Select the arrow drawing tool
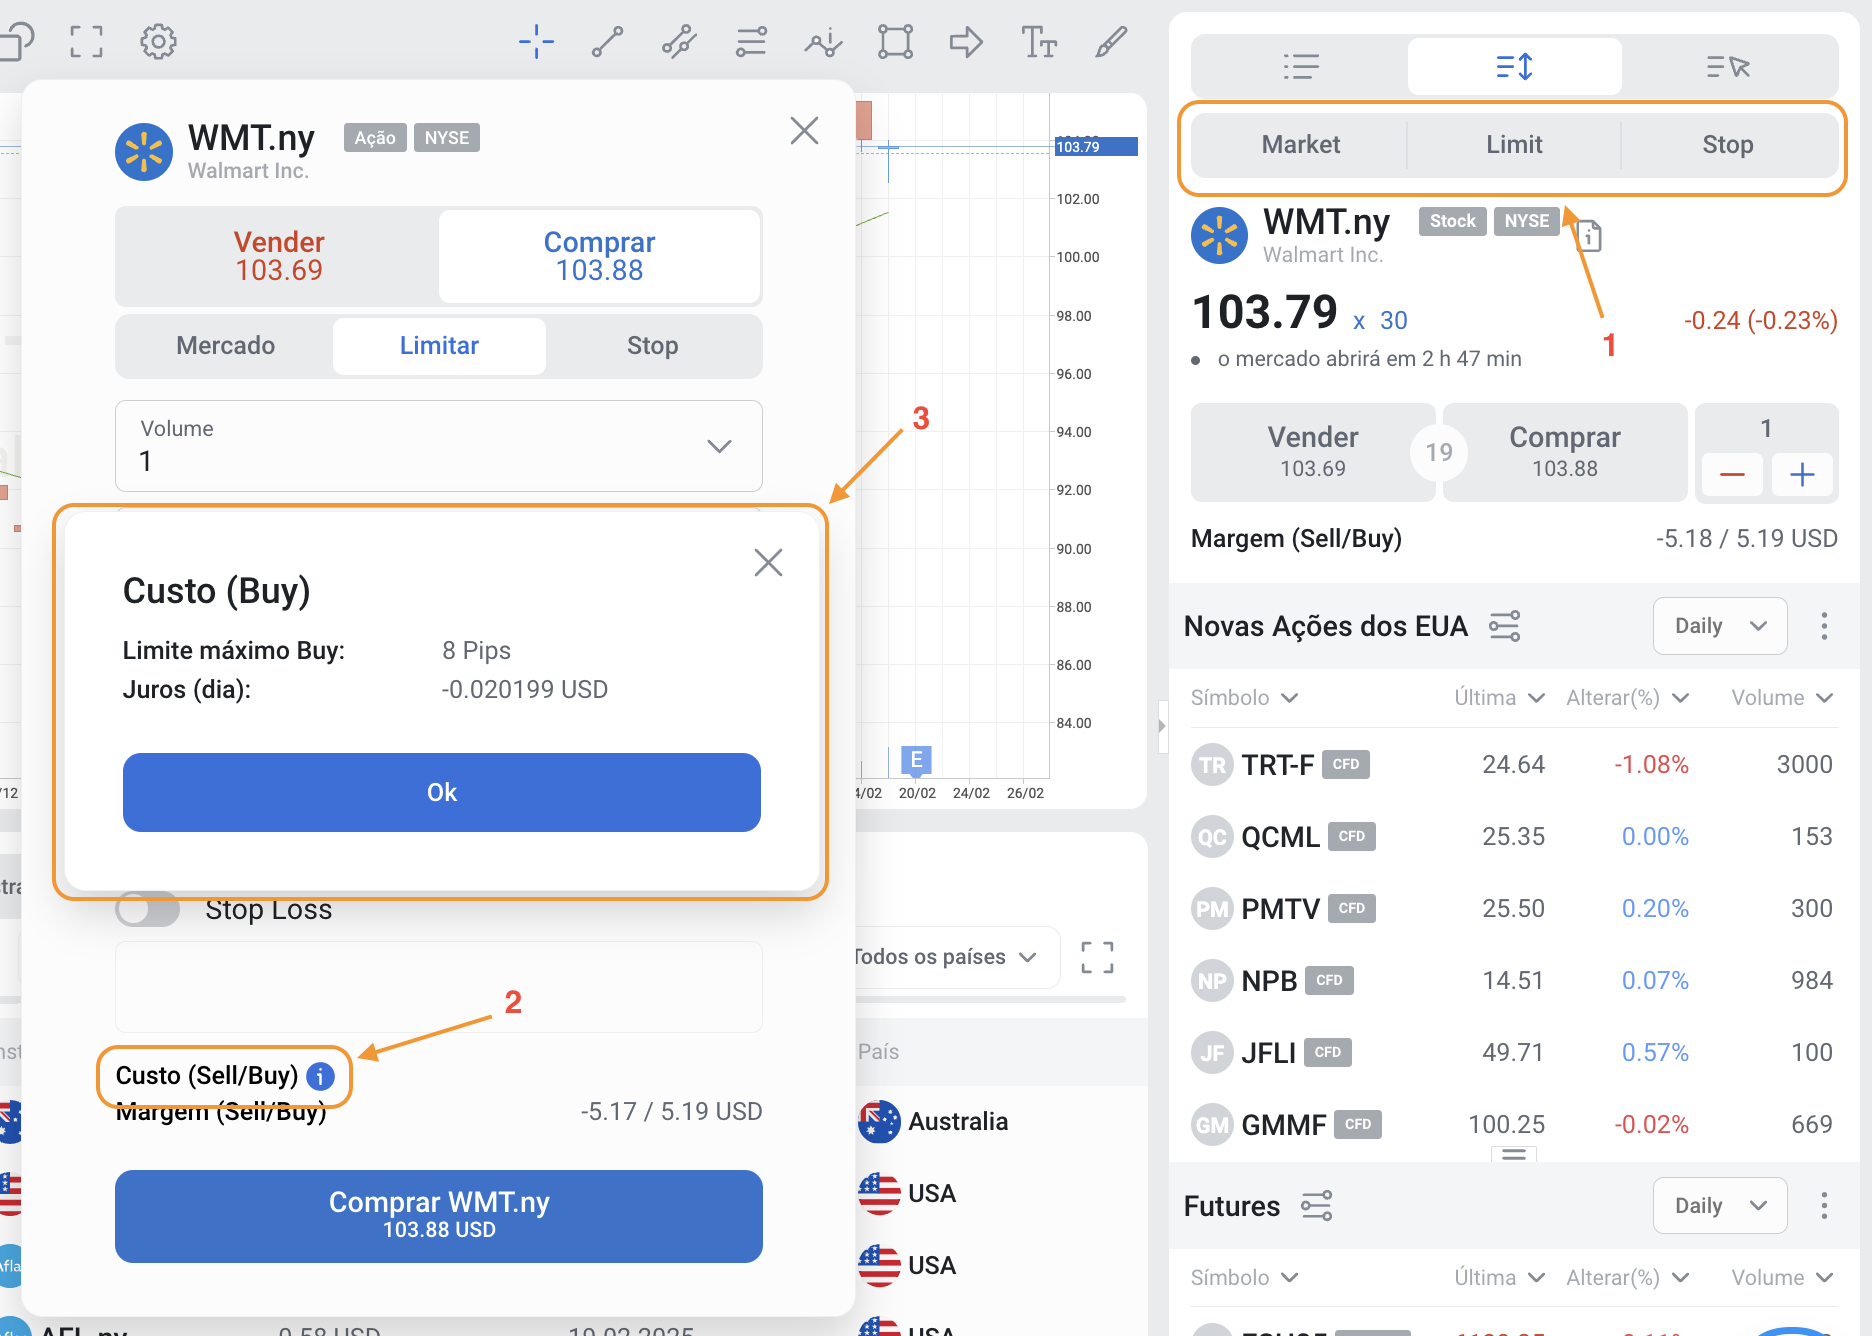The height and width of the screenshot is (1336, 1872). [x=966, y=42]
